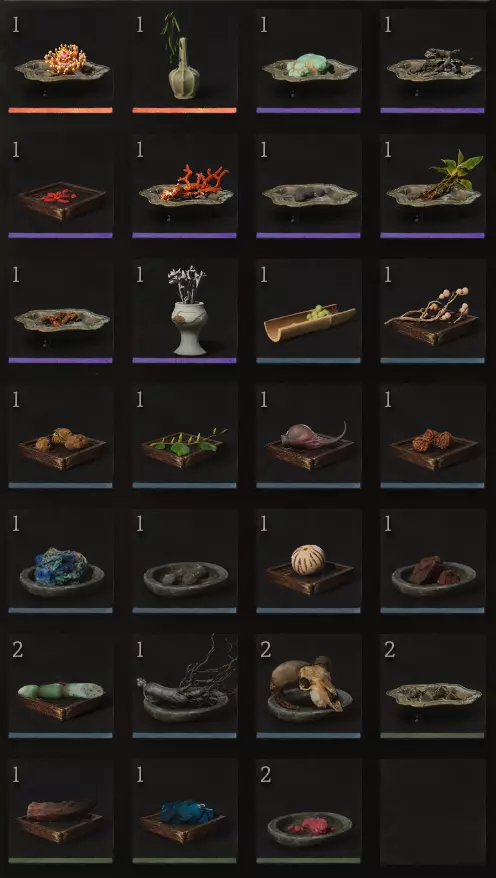Select the turquoise stone on plate
The height and width of the screenshot is (878, 496).
click(308, 62)
